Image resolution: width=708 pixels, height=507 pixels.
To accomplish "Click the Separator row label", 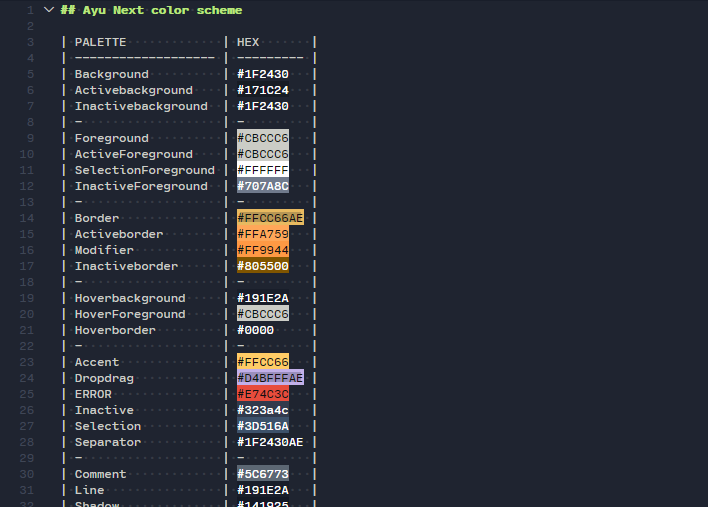I will tap(108, 442).
